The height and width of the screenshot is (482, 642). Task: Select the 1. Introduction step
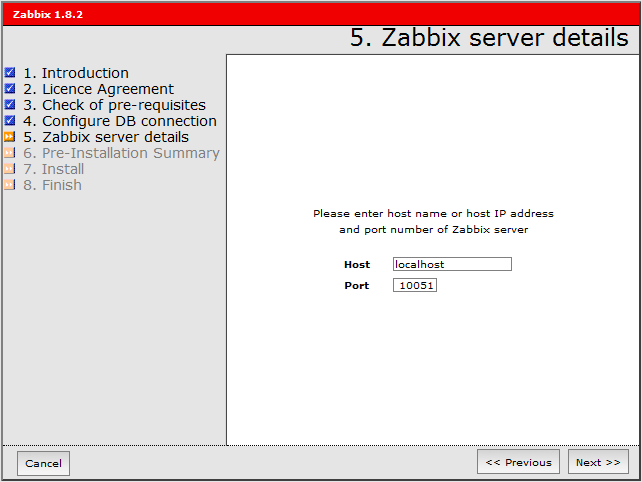click(76, 73)
